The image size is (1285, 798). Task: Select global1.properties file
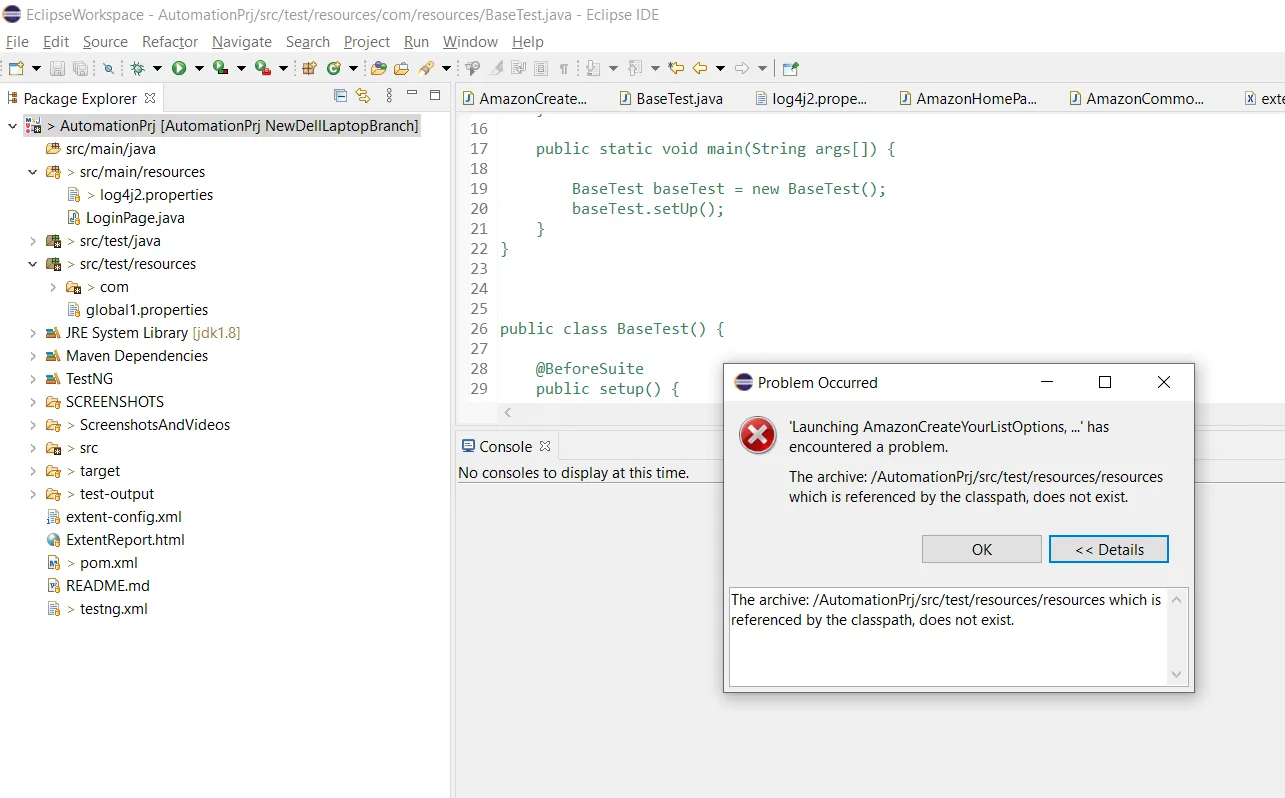pyautogui.click(x=147, y=310)
